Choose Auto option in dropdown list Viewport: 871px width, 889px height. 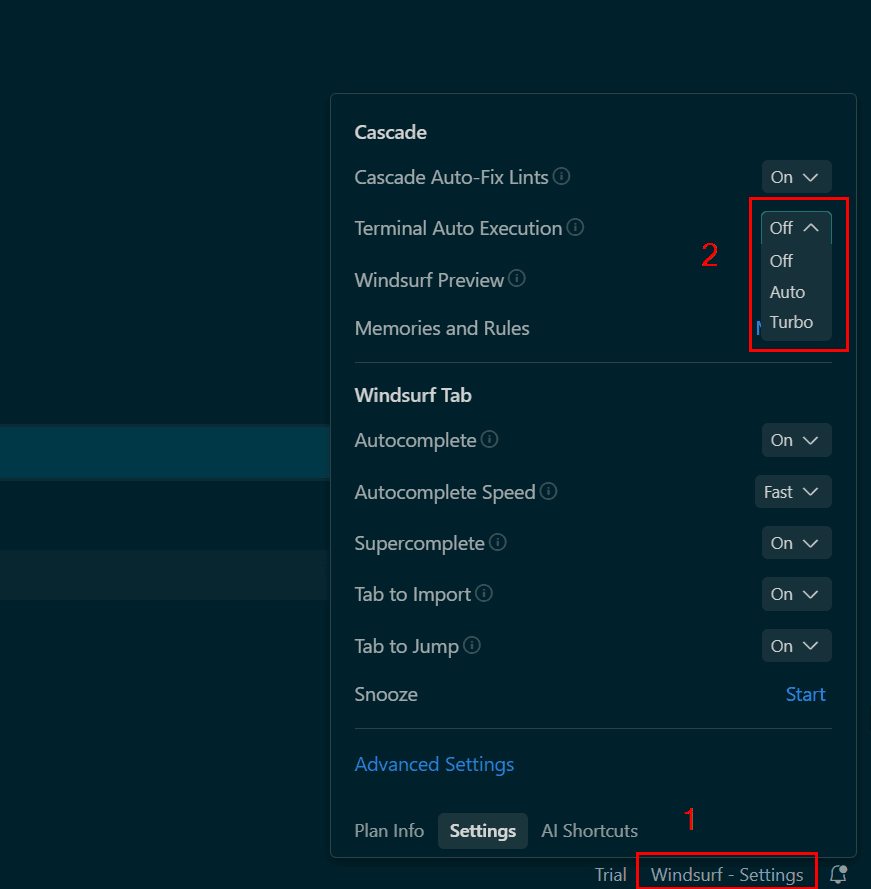coord(787,292)
